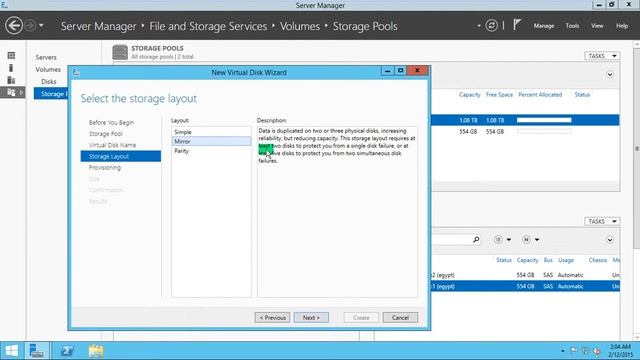Click the layout description text box
Viewport: 640px width, 360px height.
[337, 211]
